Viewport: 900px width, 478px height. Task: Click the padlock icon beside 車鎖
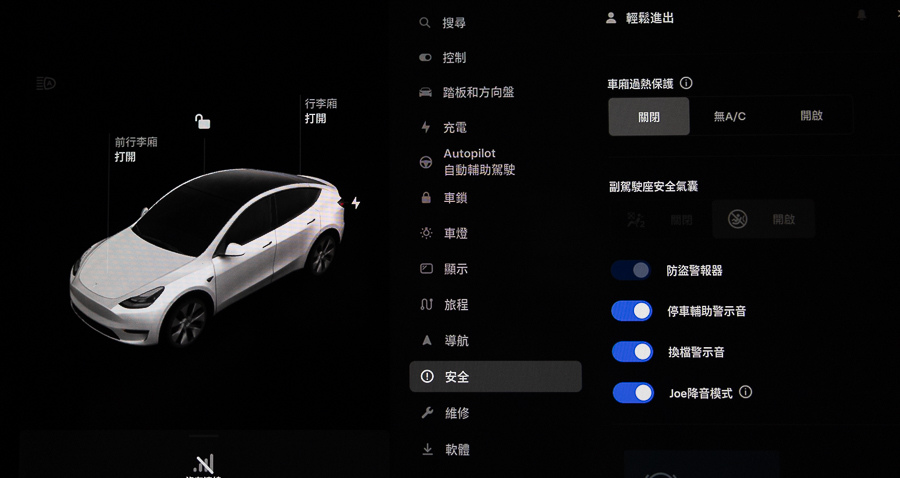tap(426, 198)
